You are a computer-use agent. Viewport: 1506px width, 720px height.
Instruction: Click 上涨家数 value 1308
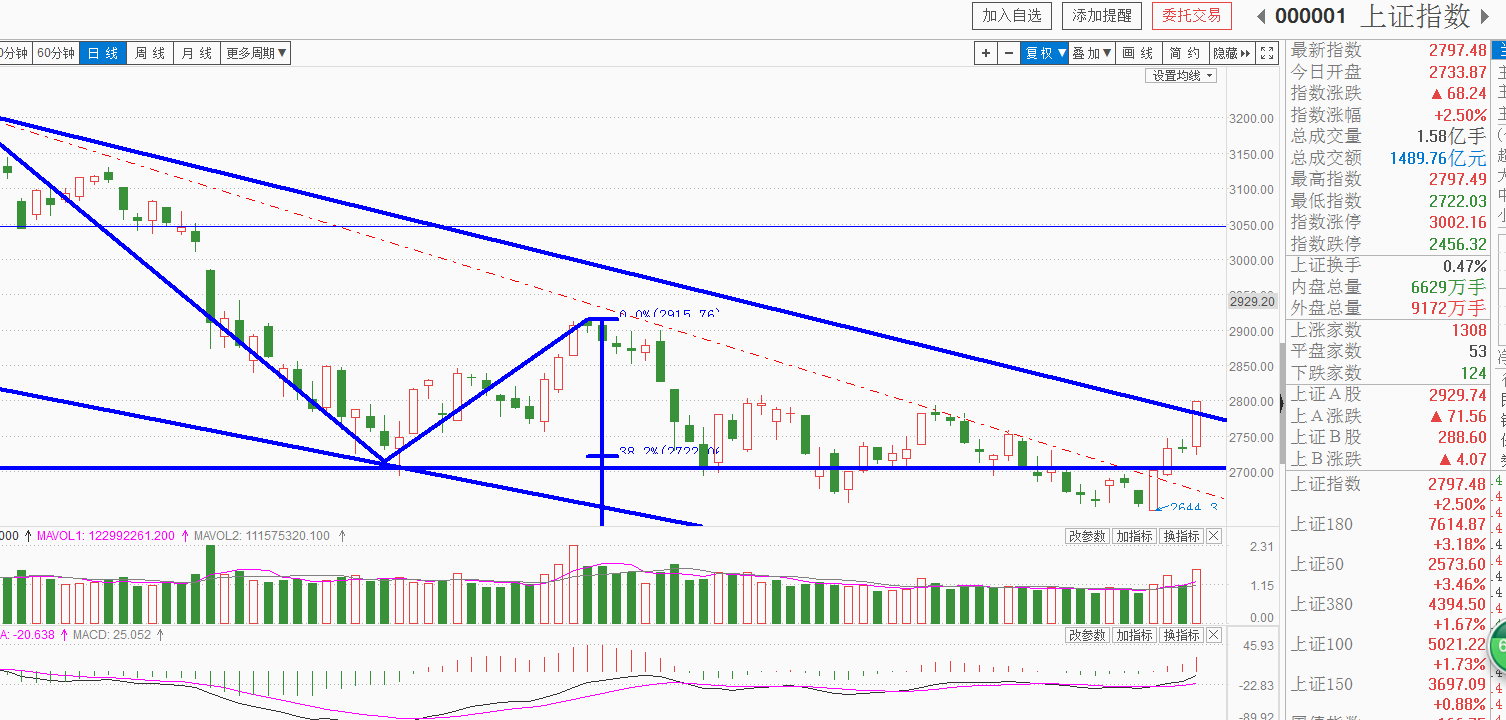point(1468,330)
